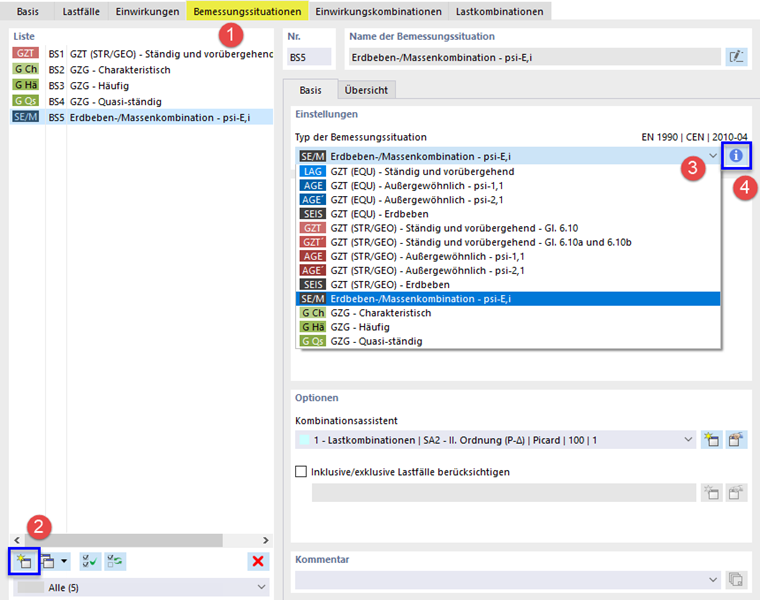Click the edit name icon beside the name field
Viewport: 760px width, 600px height.
[x=736, y=57]
